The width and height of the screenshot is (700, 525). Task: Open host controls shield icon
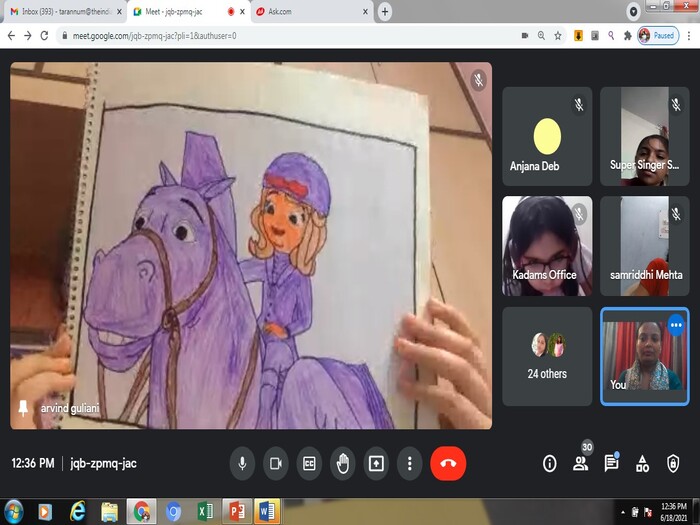click(x=673, y=463)
